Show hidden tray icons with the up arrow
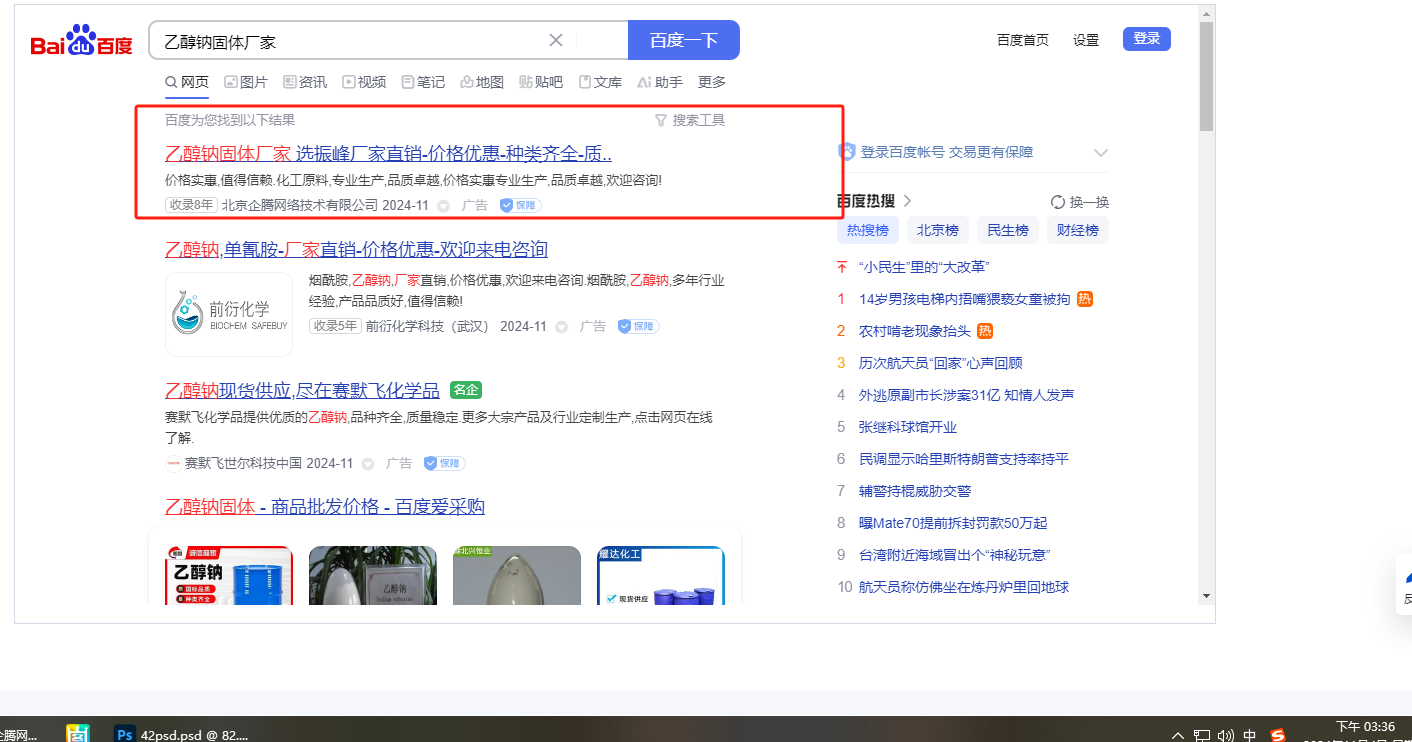The image size is (1412, 742). [1178, 736]
